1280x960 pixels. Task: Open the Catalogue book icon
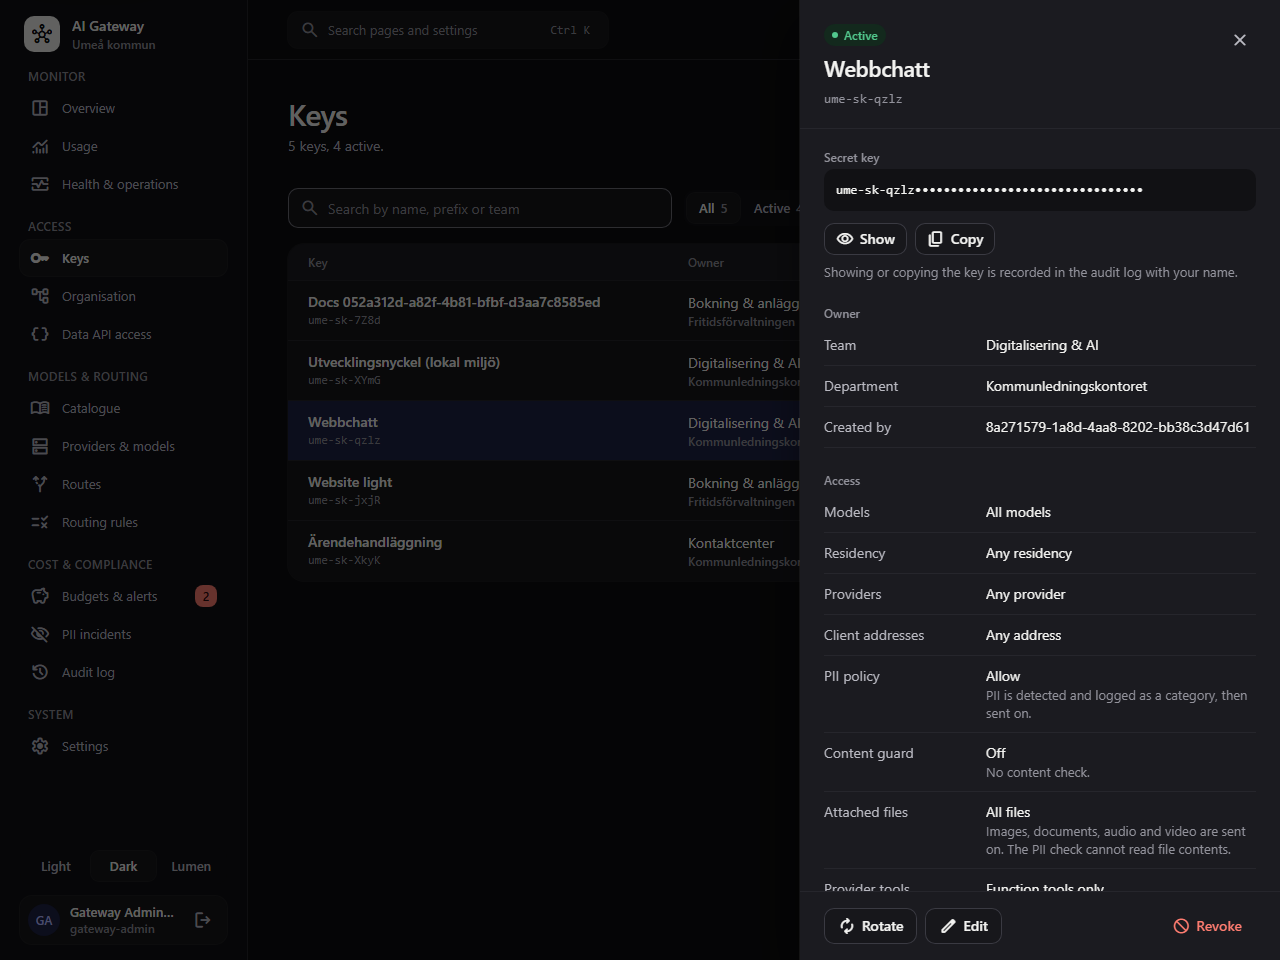[x=40, y=408]
